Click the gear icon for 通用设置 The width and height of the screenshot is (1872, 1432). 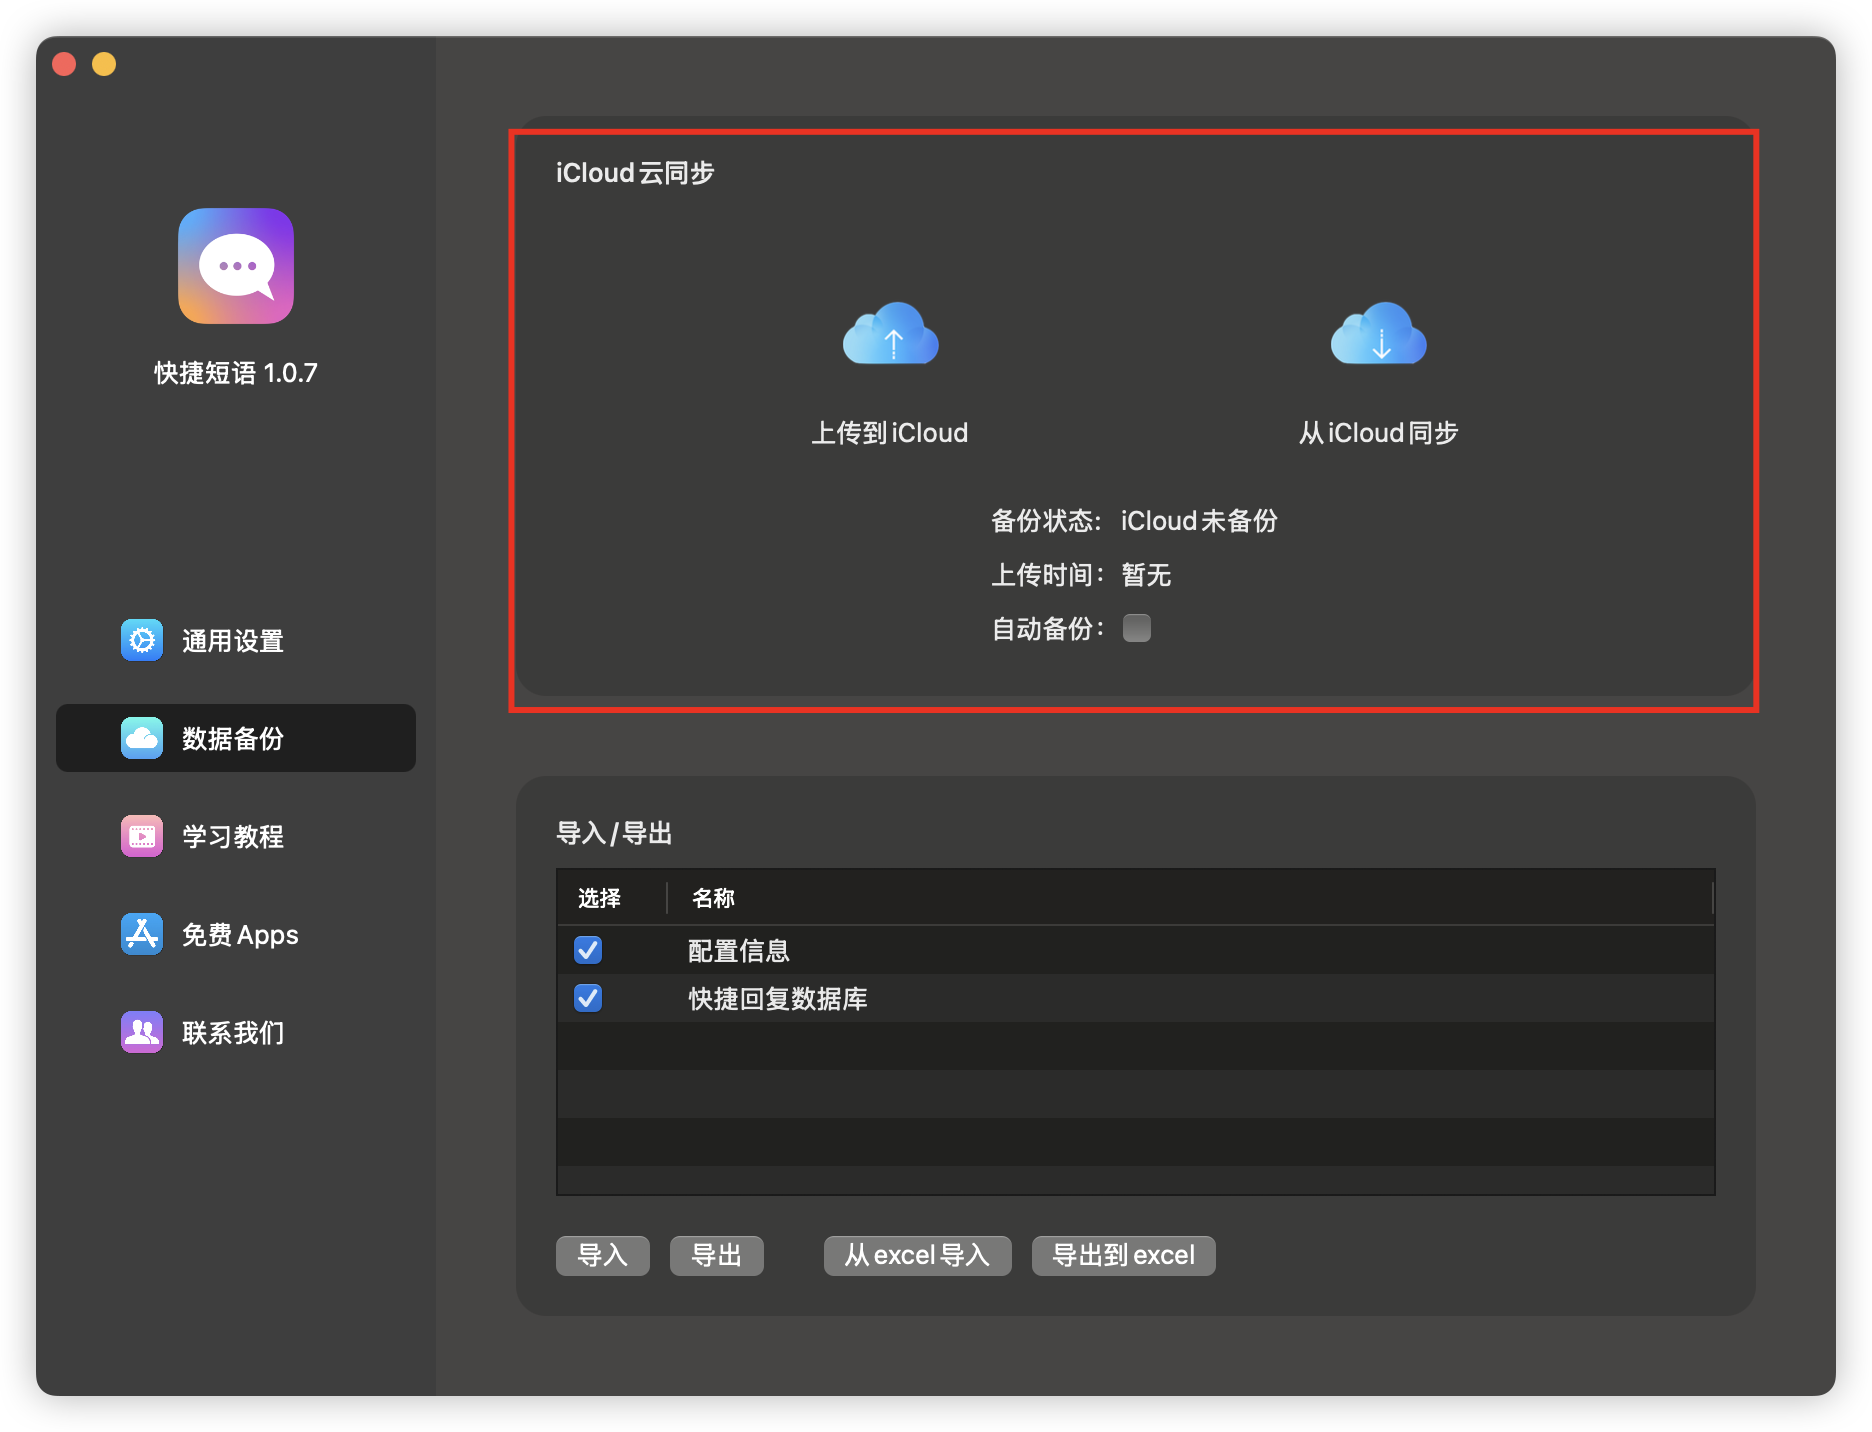(x=142, y=640)
